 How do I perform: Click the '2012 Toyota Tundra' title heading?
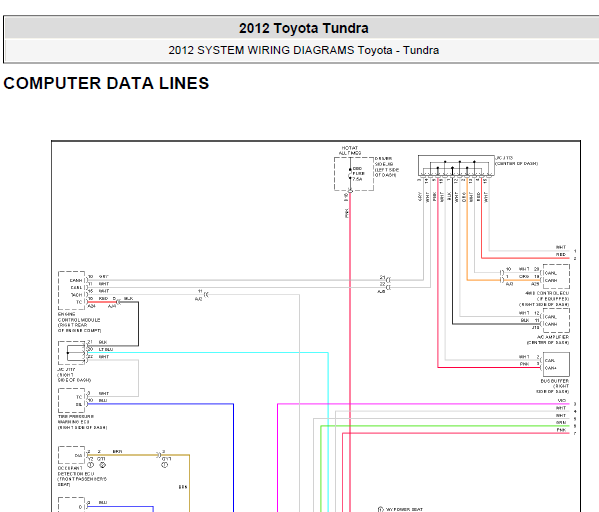tap(304, 28)
